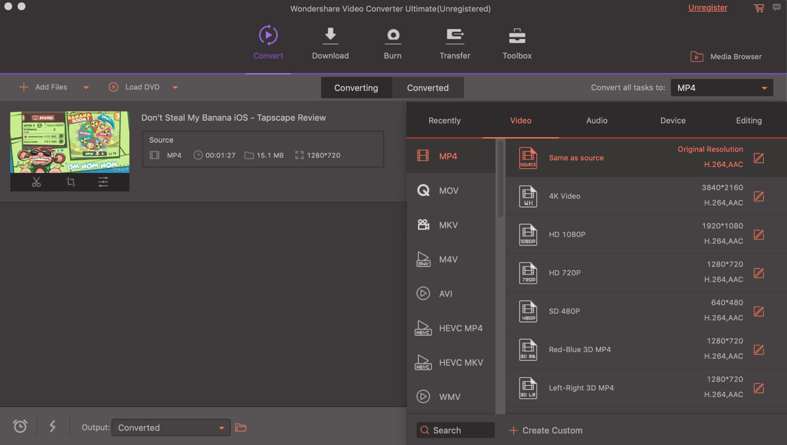Edit the SD 480P preset
This screenshot has height=445, width=787.
(x=759, y=311)
